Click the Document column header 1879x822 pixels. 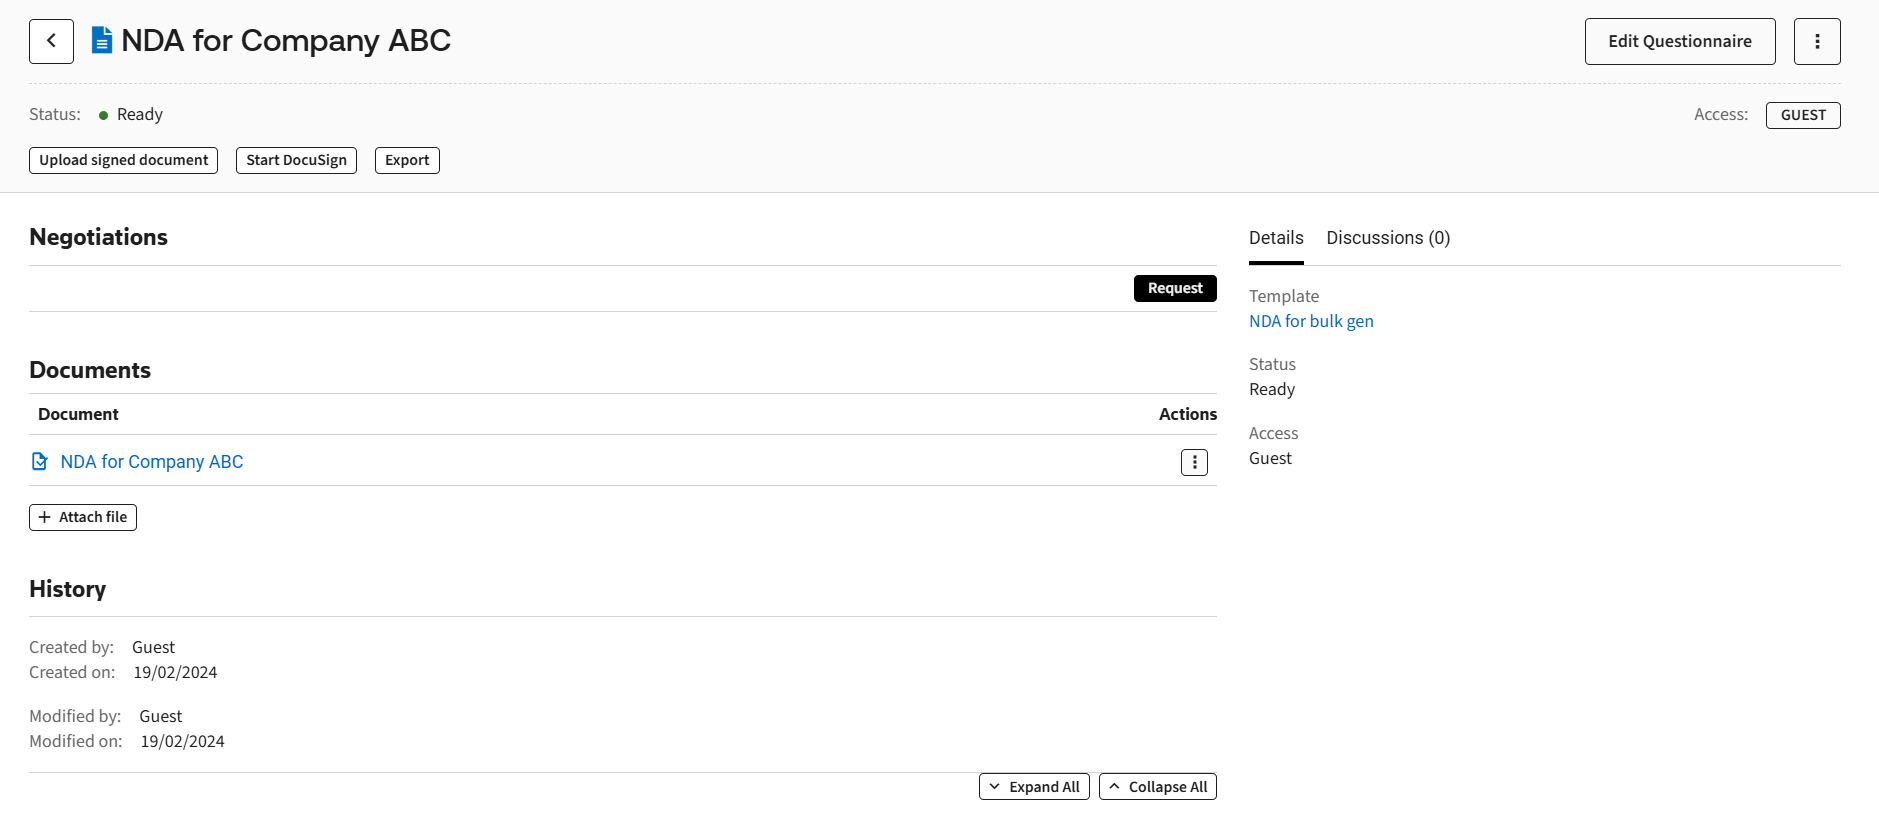pos(78,414)
